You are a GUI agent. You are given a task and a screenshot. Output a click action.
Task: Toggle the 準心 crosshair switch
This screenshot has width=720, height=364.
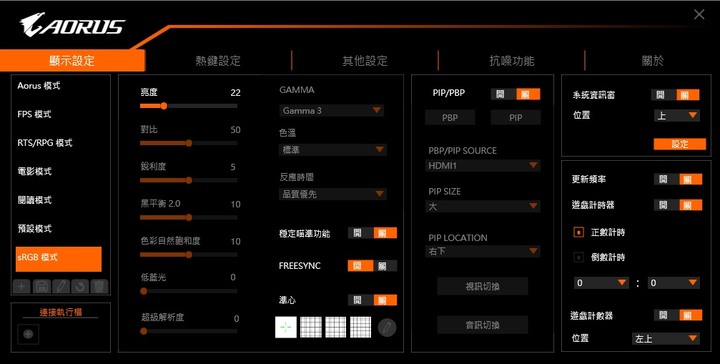[372, 300]
